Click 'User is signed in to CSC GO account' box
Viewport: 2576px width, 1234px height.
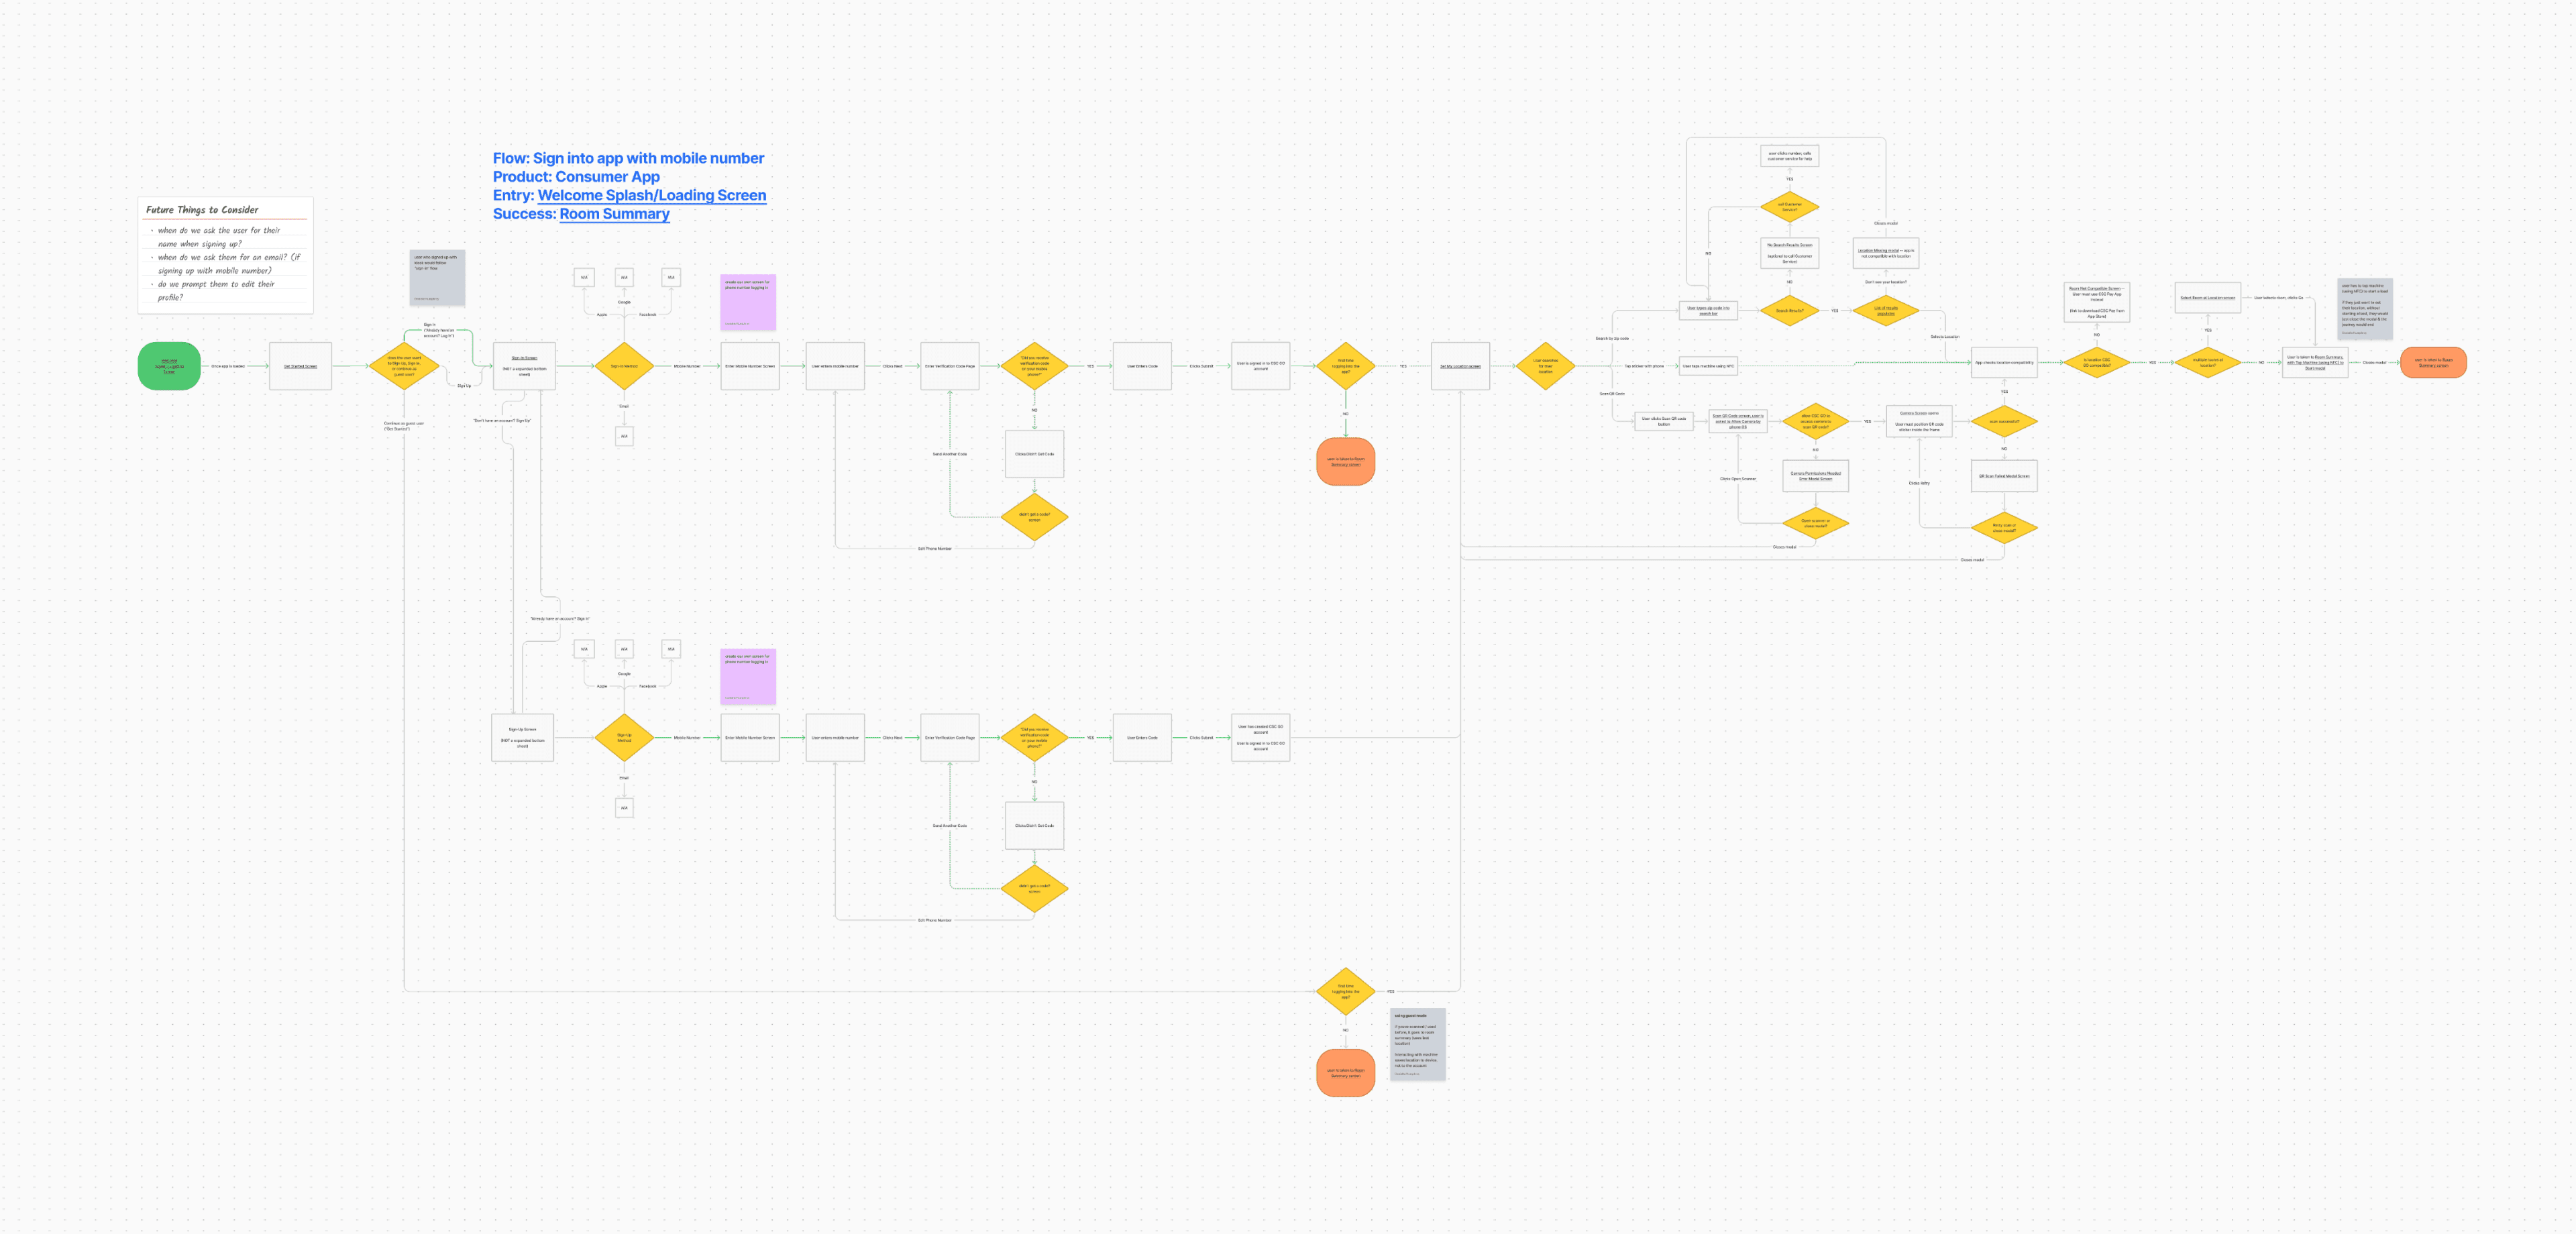1260,366
